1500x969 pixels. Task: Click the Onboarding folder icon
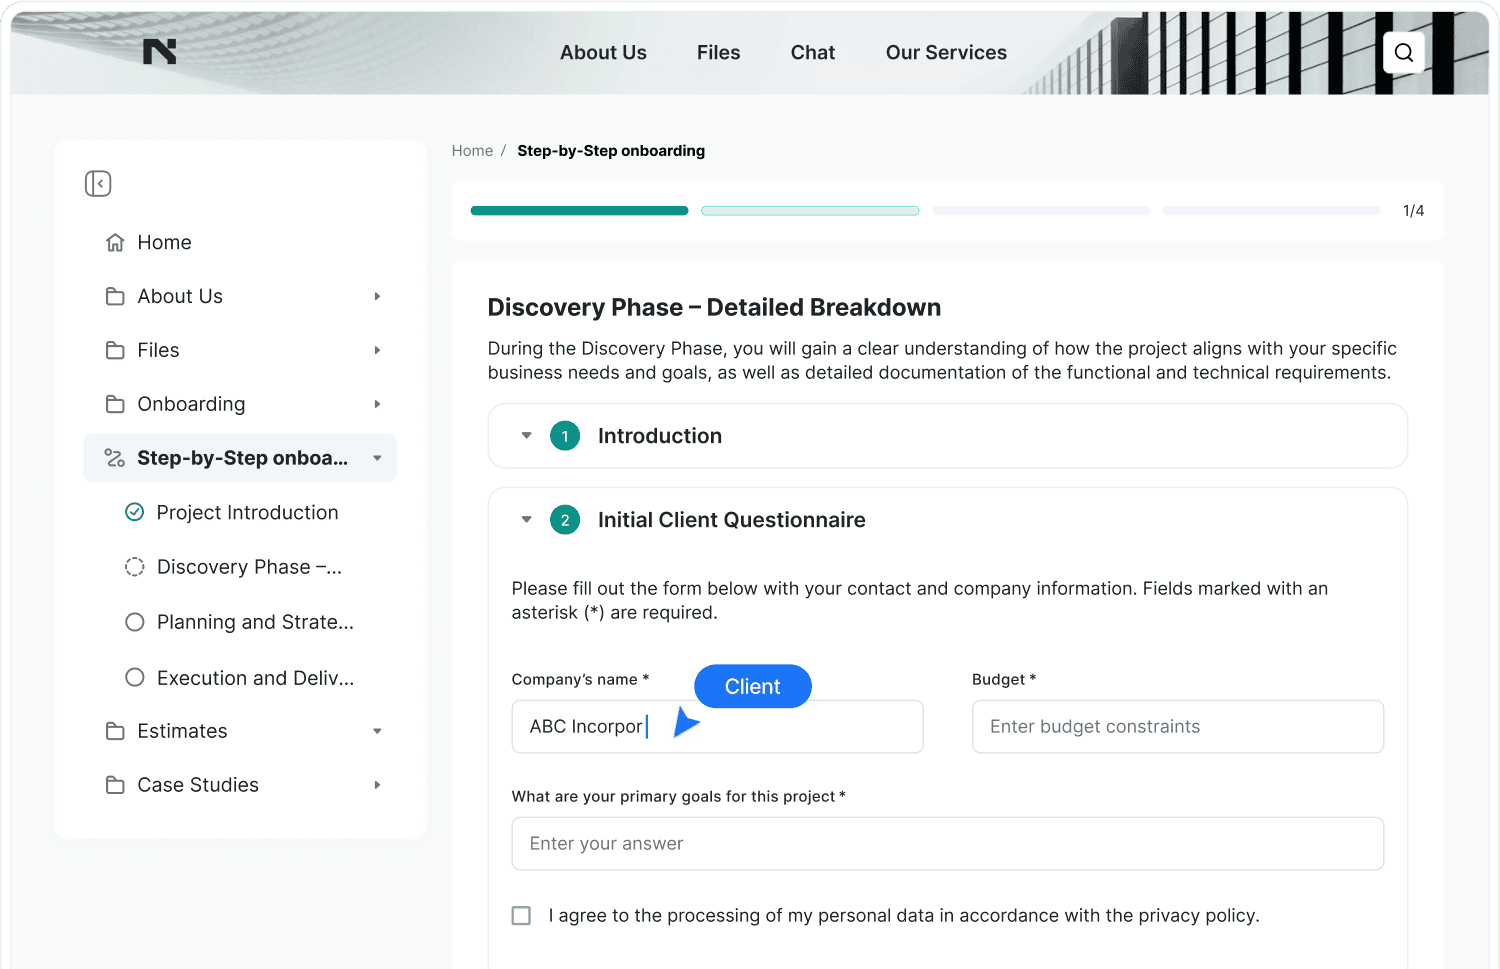115,404
